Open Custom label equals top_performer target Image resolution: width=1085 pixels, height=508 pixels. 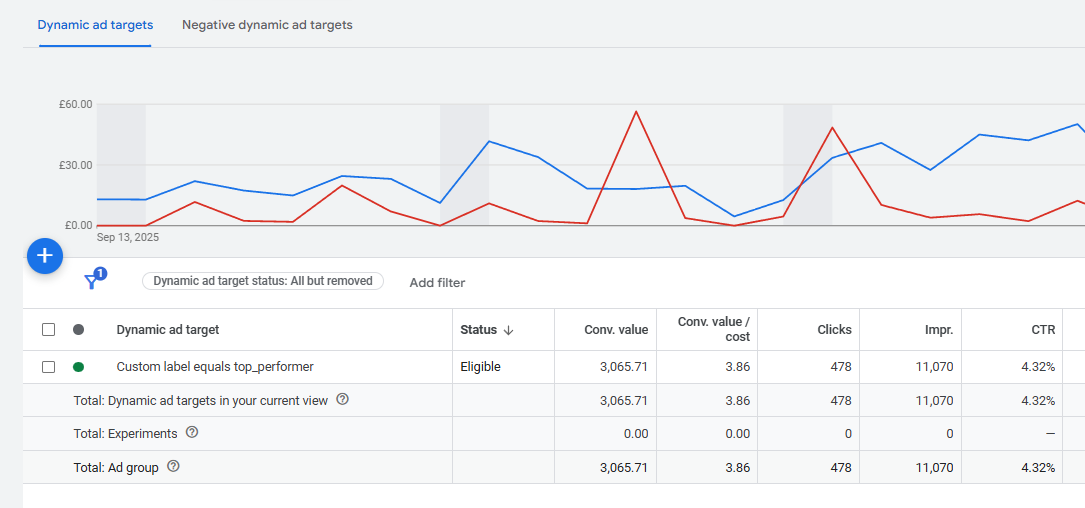click(x=215, y=367)
